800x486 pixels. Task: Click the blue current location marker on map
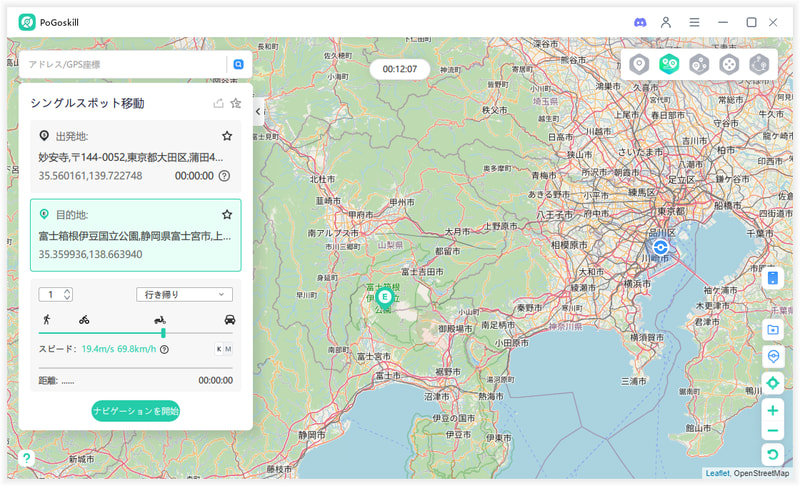coord(660,248)
